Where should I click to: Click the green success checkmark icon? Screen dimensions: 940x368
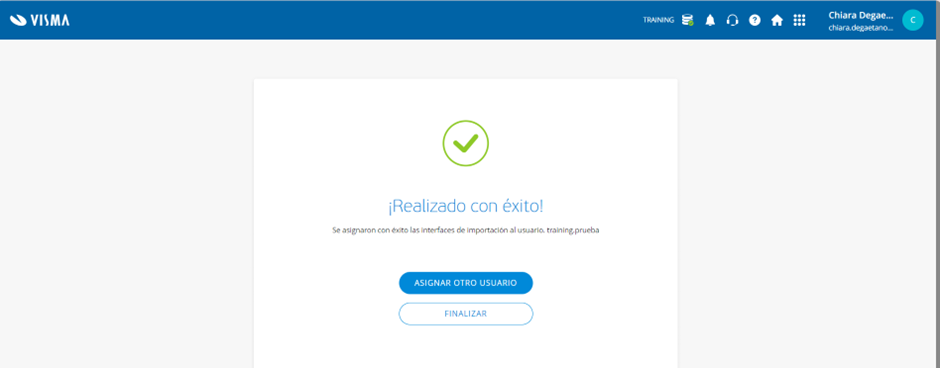point(466,143)
